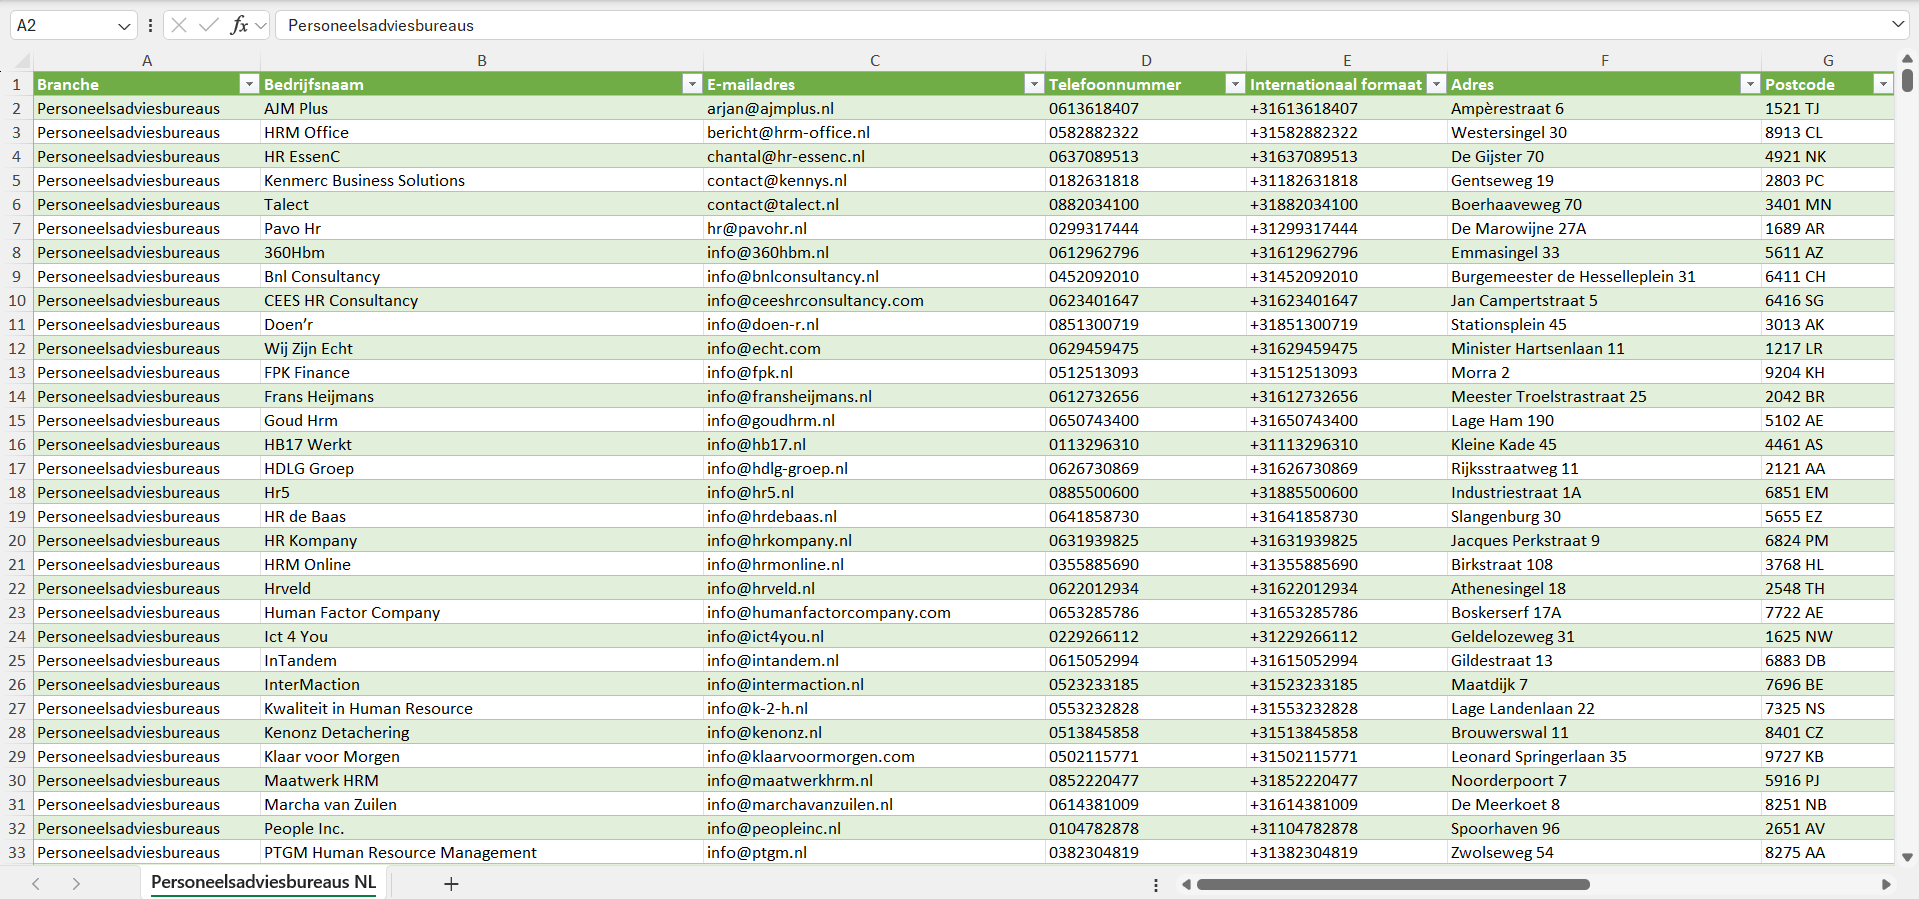Click cell with info@hrkompany.nl
Viewport: 1919px width, 899px height.
[779, 540]
